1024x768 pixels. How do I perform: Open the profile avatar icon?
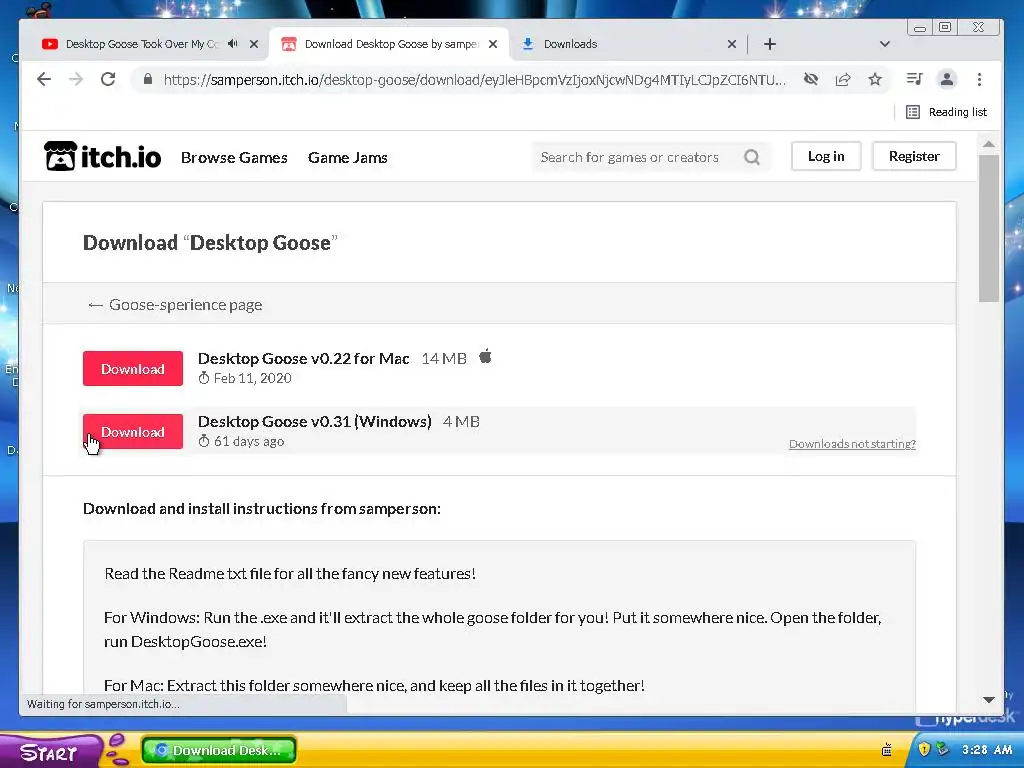946,80
